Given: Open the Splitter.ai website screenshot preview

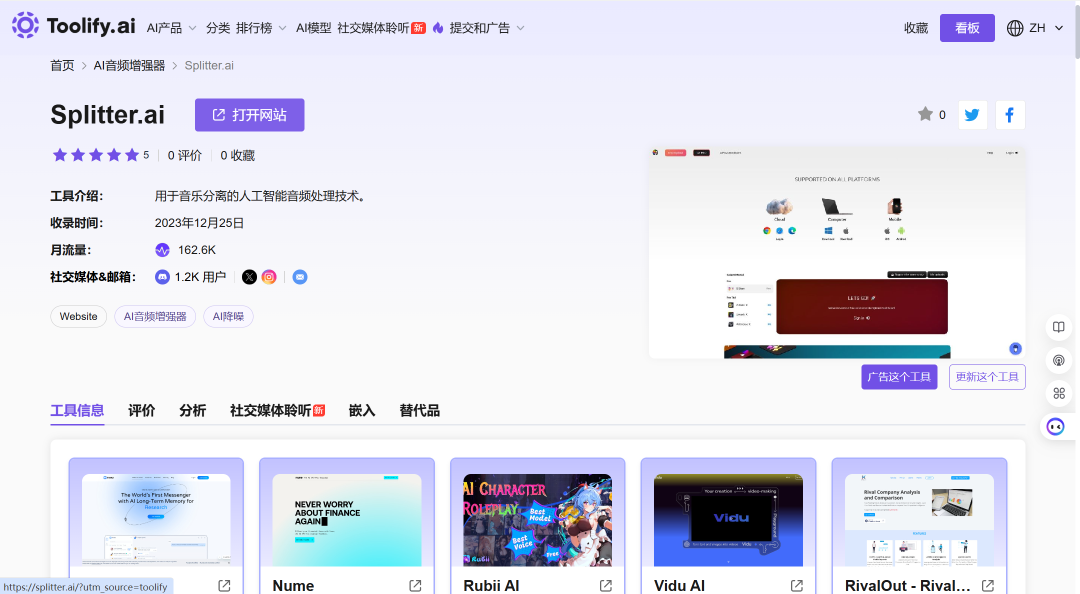Looking at the screenshot, I should click(837, 252).
